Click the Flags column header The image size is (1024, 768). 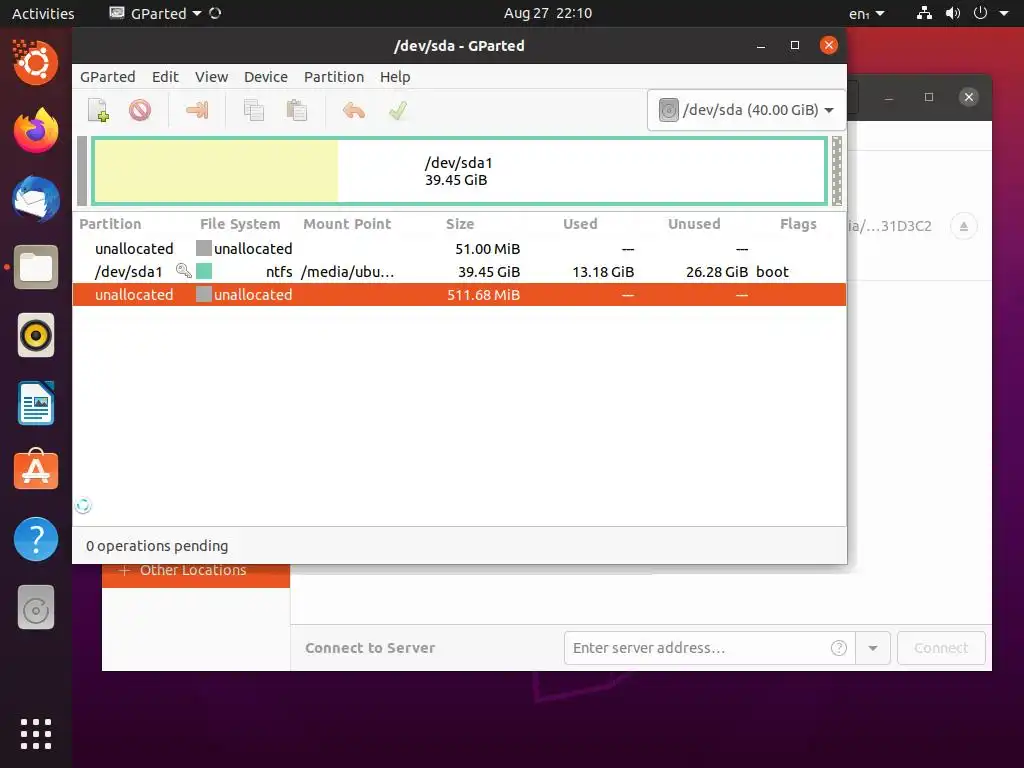798,224
